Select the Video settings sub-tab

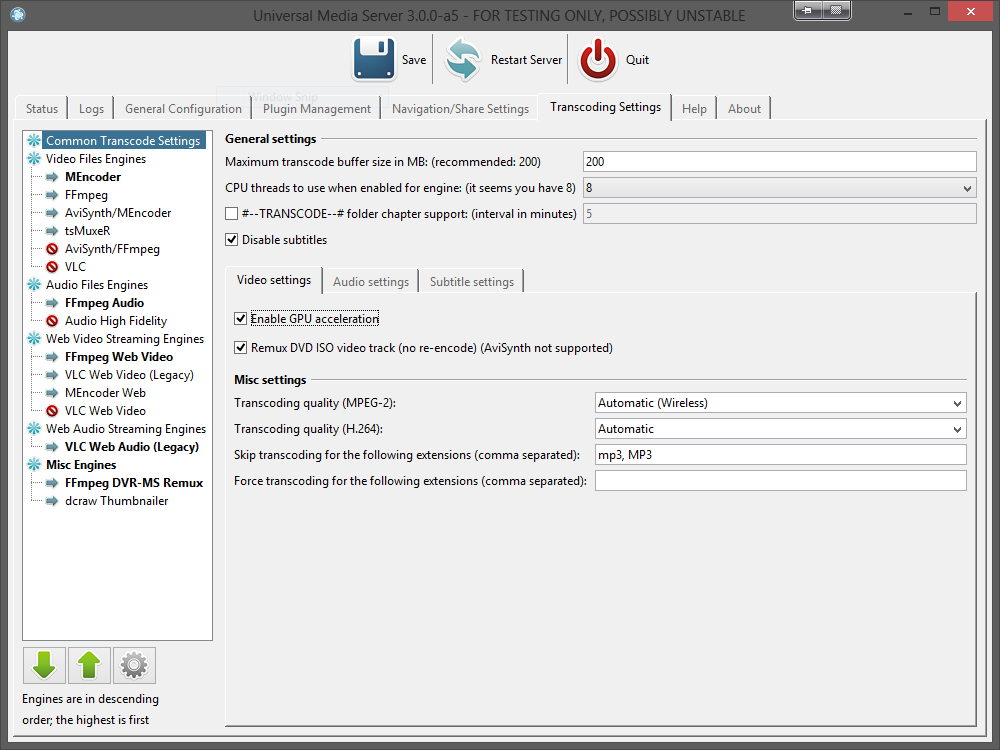(x=274, y=280)
